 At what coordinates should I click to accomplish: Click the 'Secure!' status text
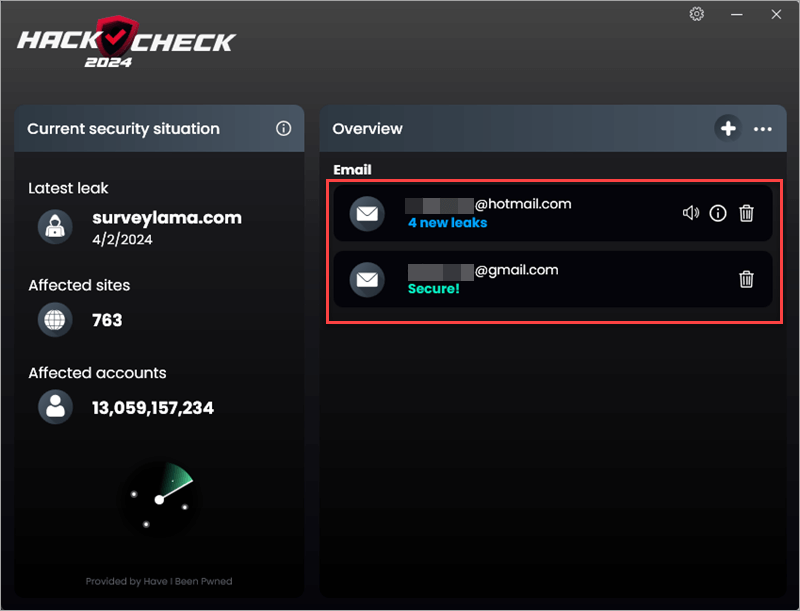434,289
